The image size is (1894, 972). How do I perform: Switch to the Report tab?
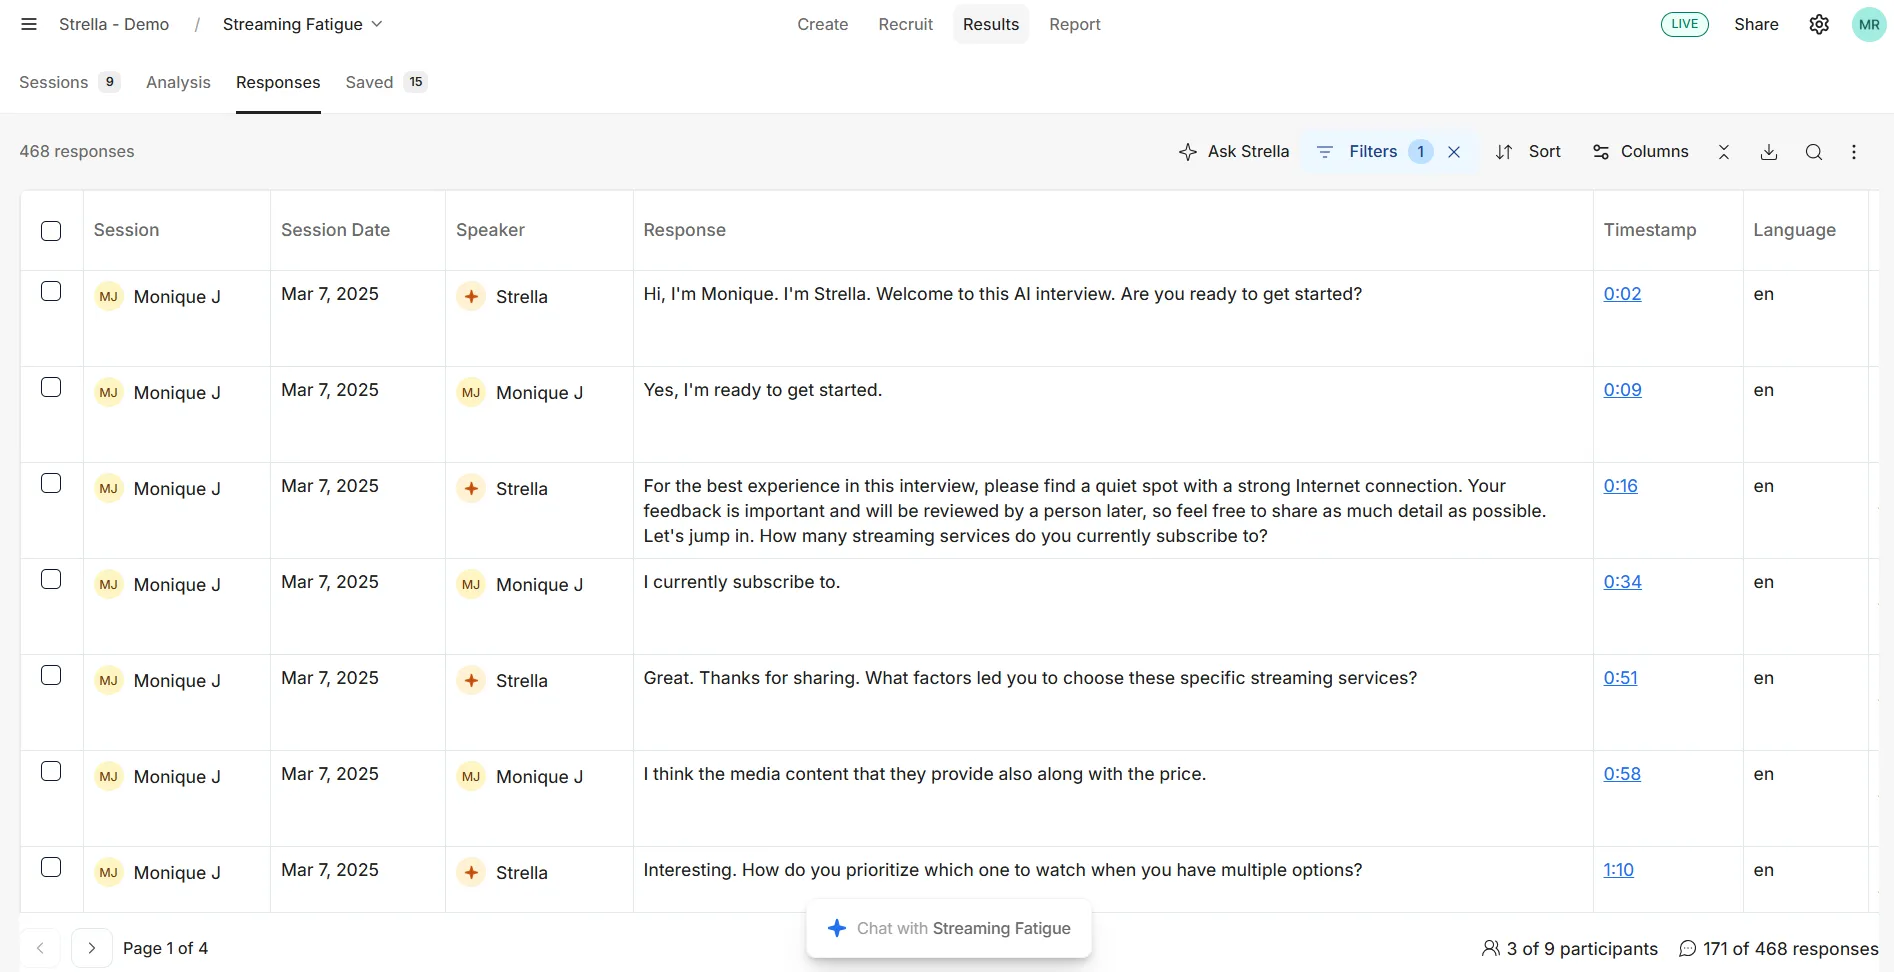pos(1074,24)
